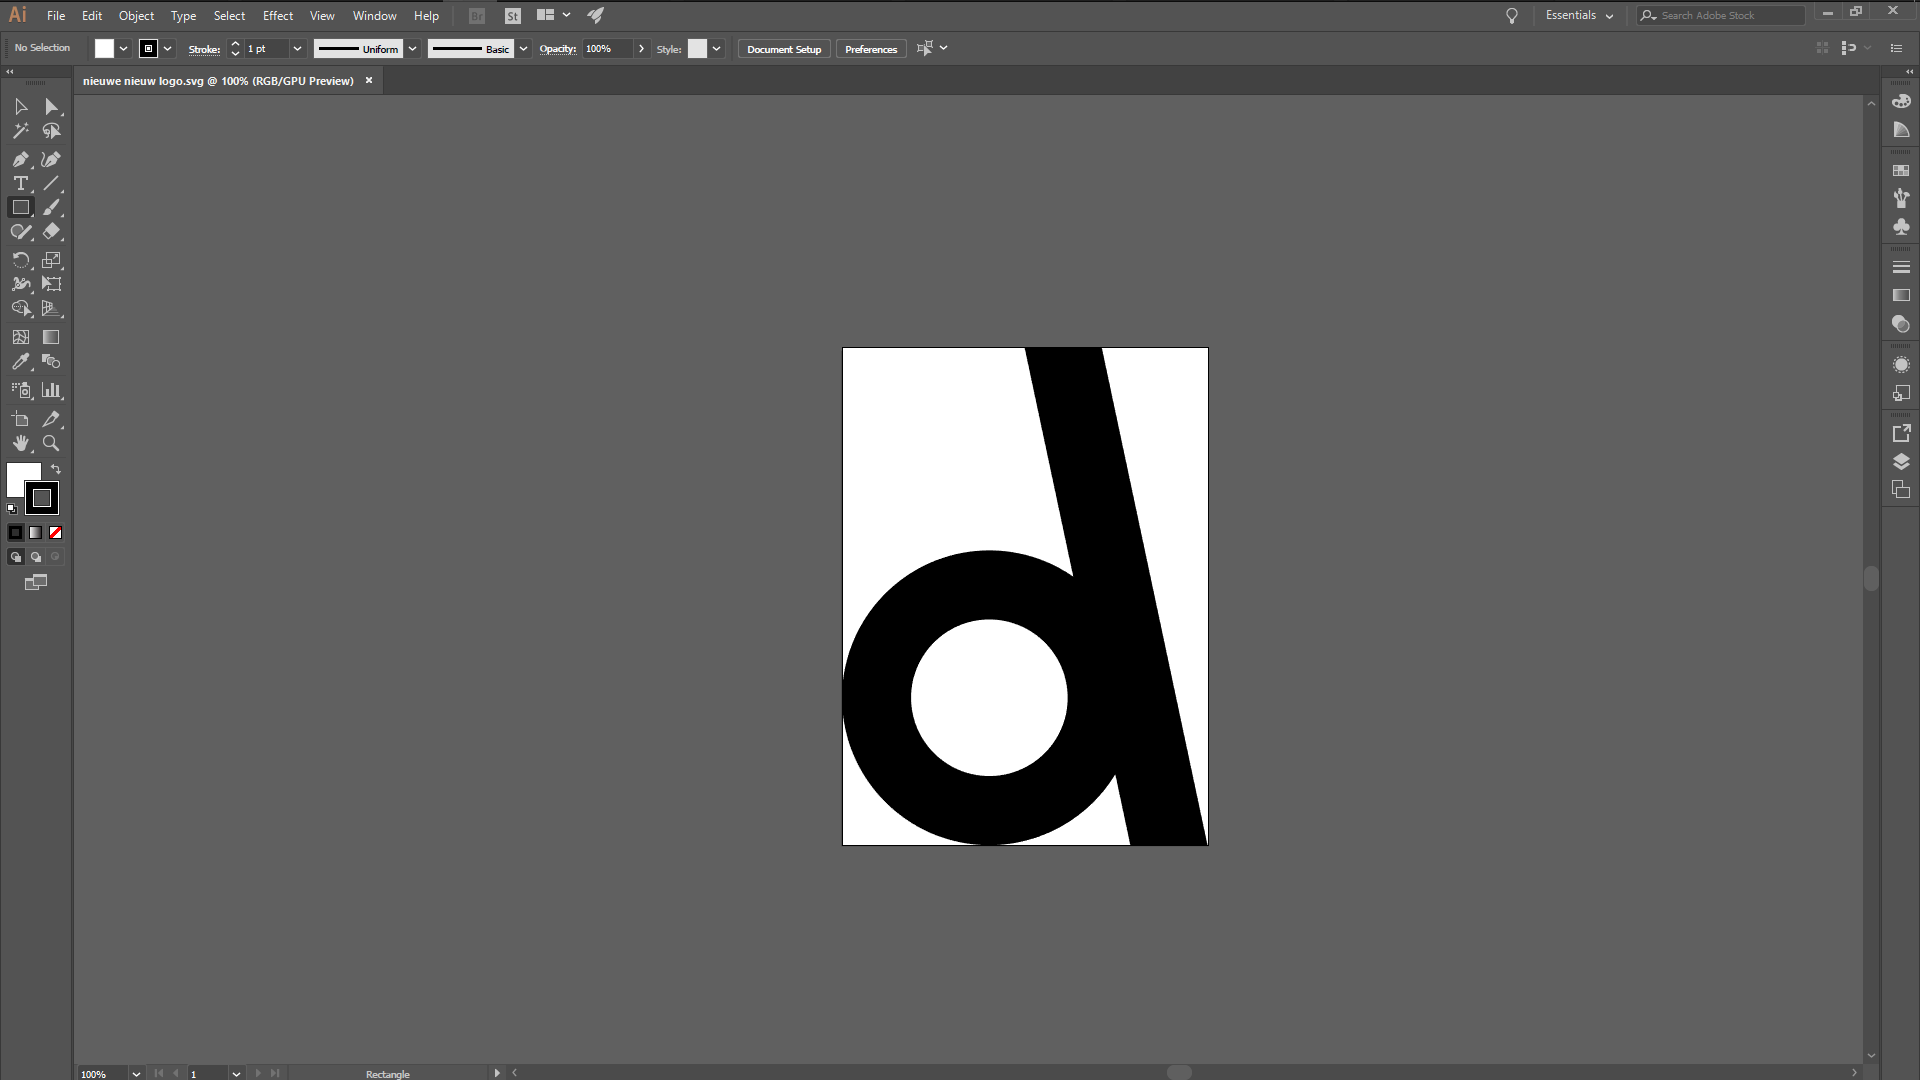The image size is (1920, 1080).
Task: Expand the Uniform width profile dropdown
Action: click(x=412, y=49)
